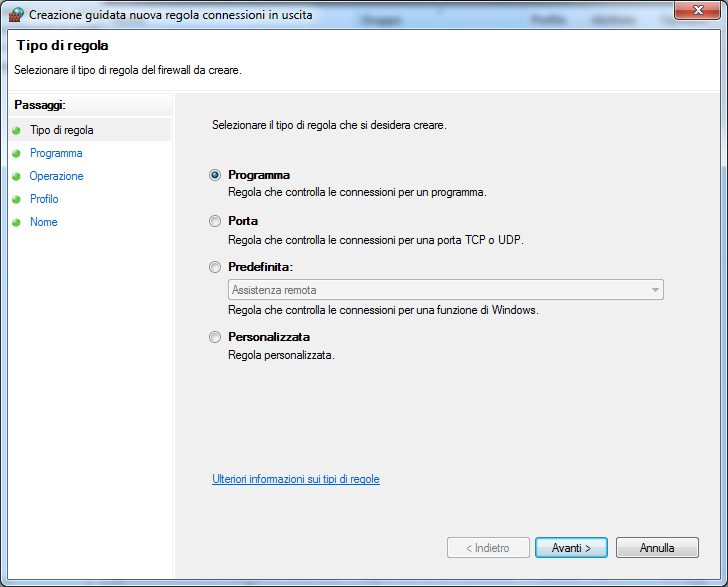The image size is (728, 587).
Task: Click green bullet beside Tipo di regola
Action: coord(16,131)
